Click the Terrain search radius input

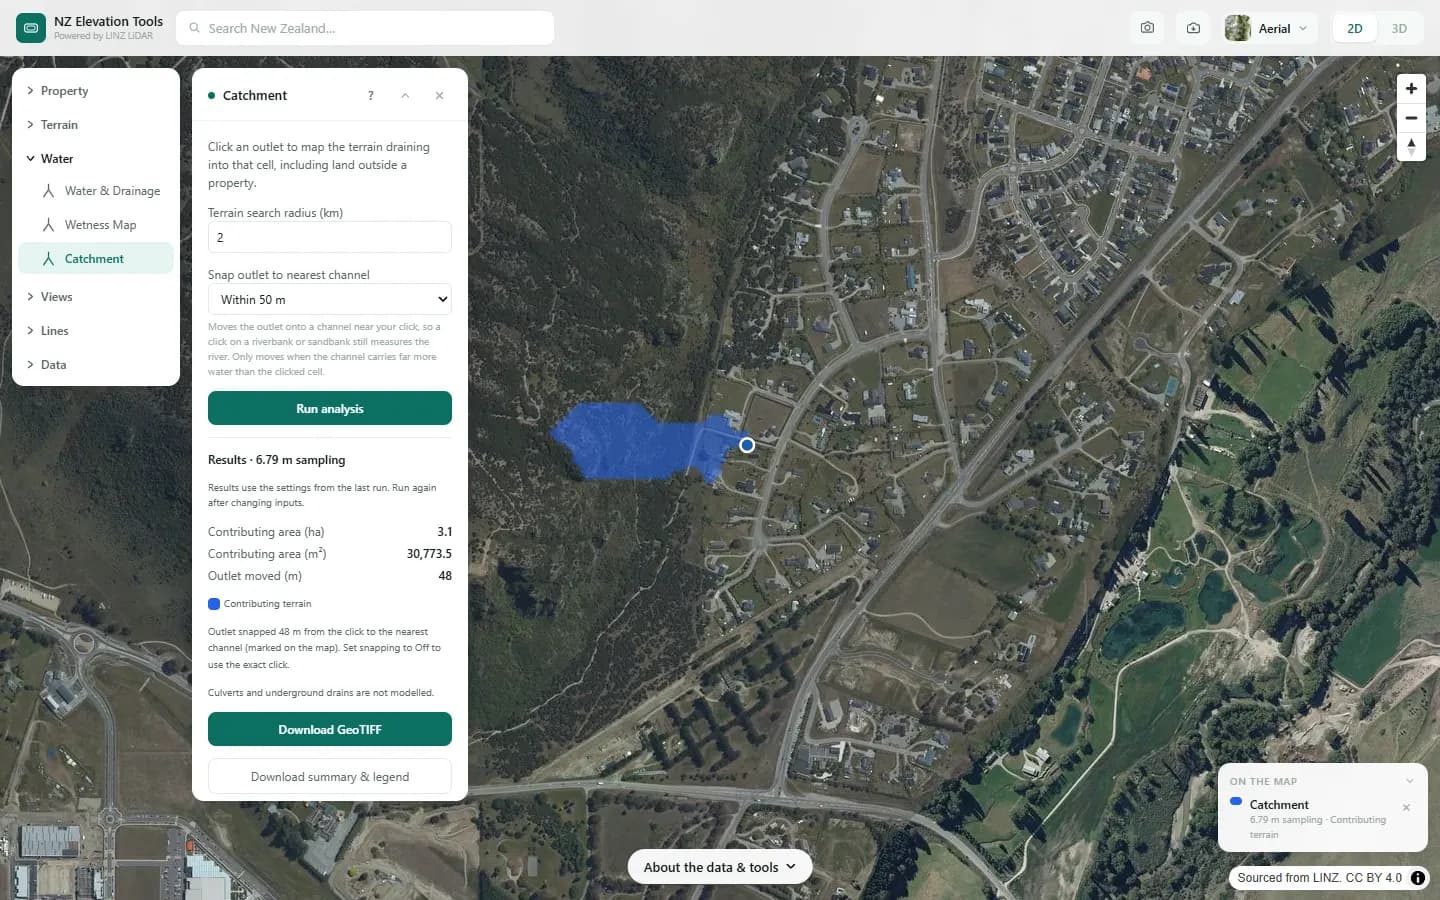[x=330, y=237]
